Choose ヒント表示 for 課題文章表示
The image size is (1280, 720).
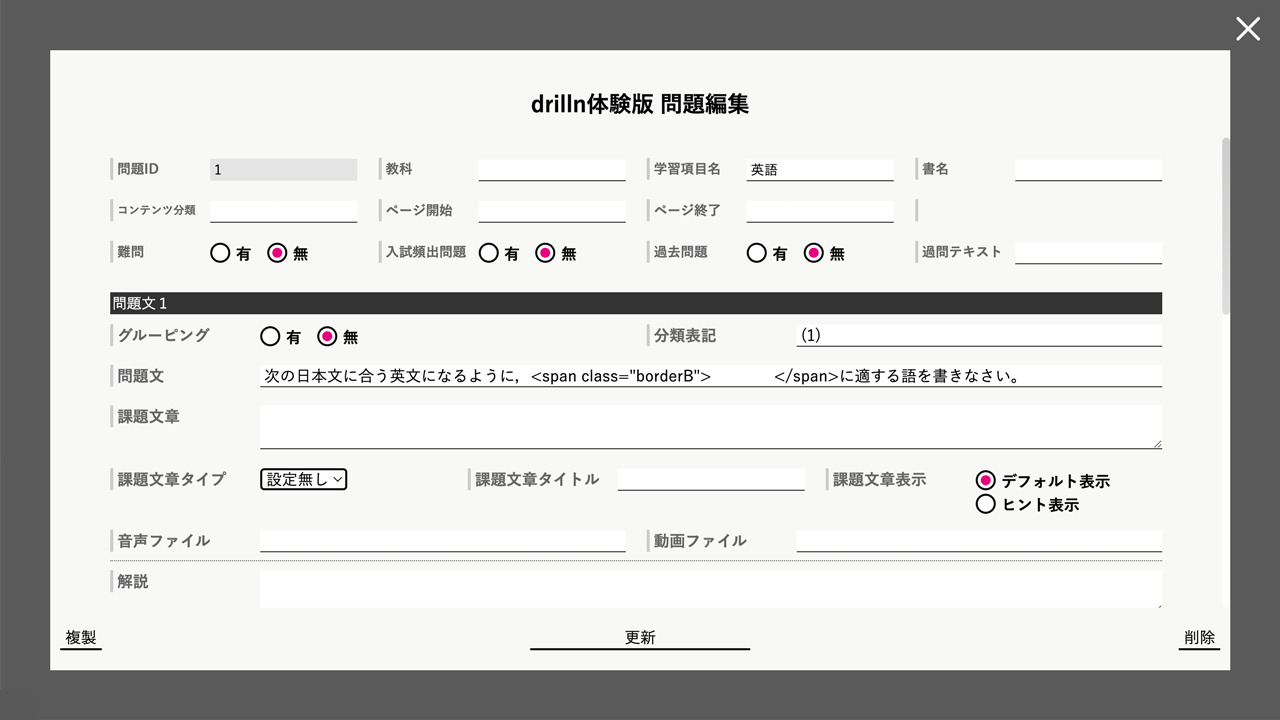coord(986,504)
